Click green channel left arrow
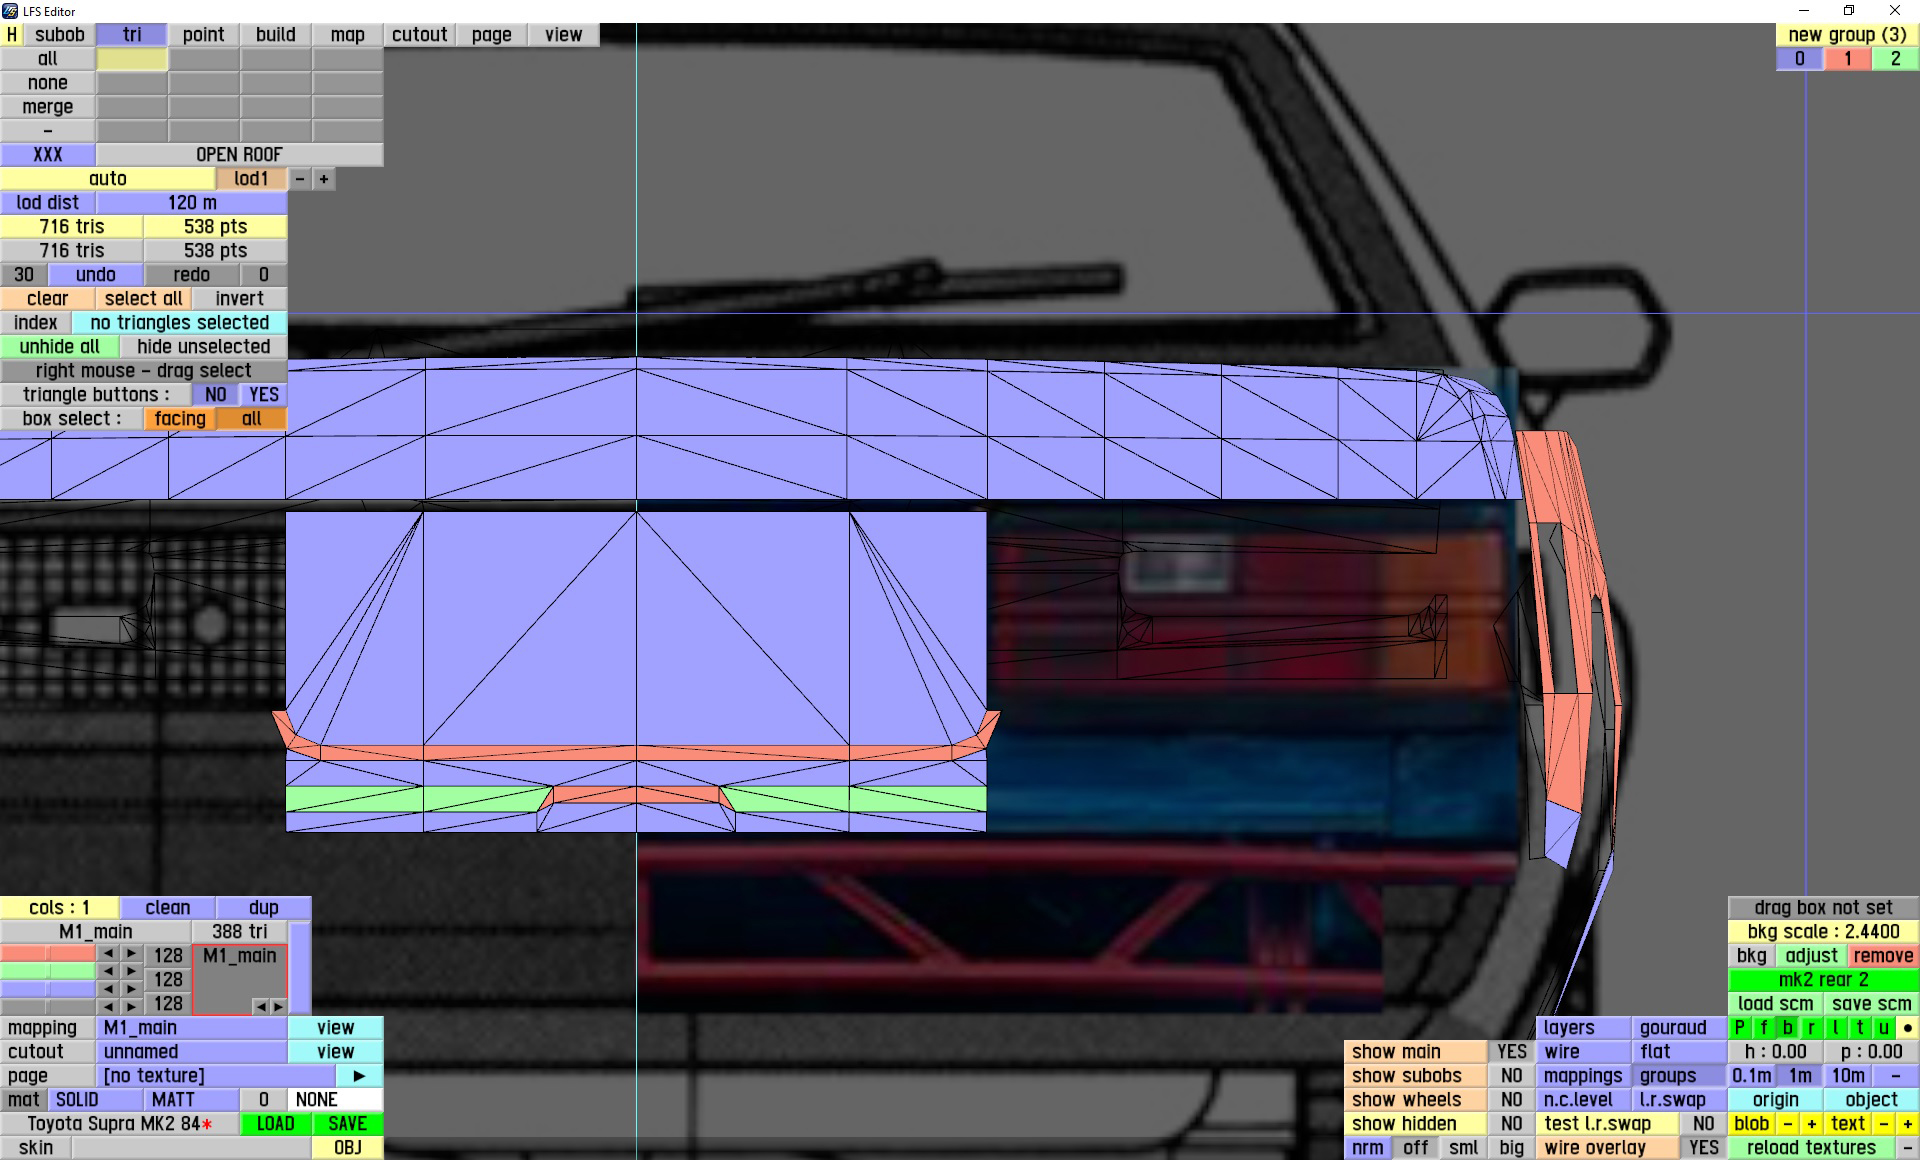The width and height of the screenshot is (1920, 1160). coord(108,970)
